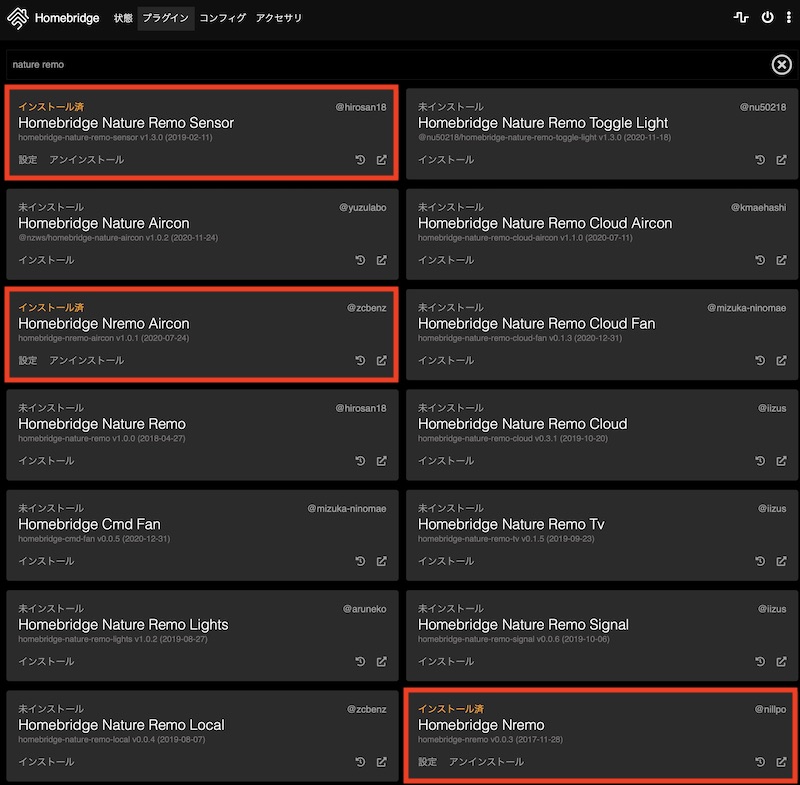Click 設定 for Homebridge Nature Remo Sensor
800x785 pixels.
tap(28, 160)
